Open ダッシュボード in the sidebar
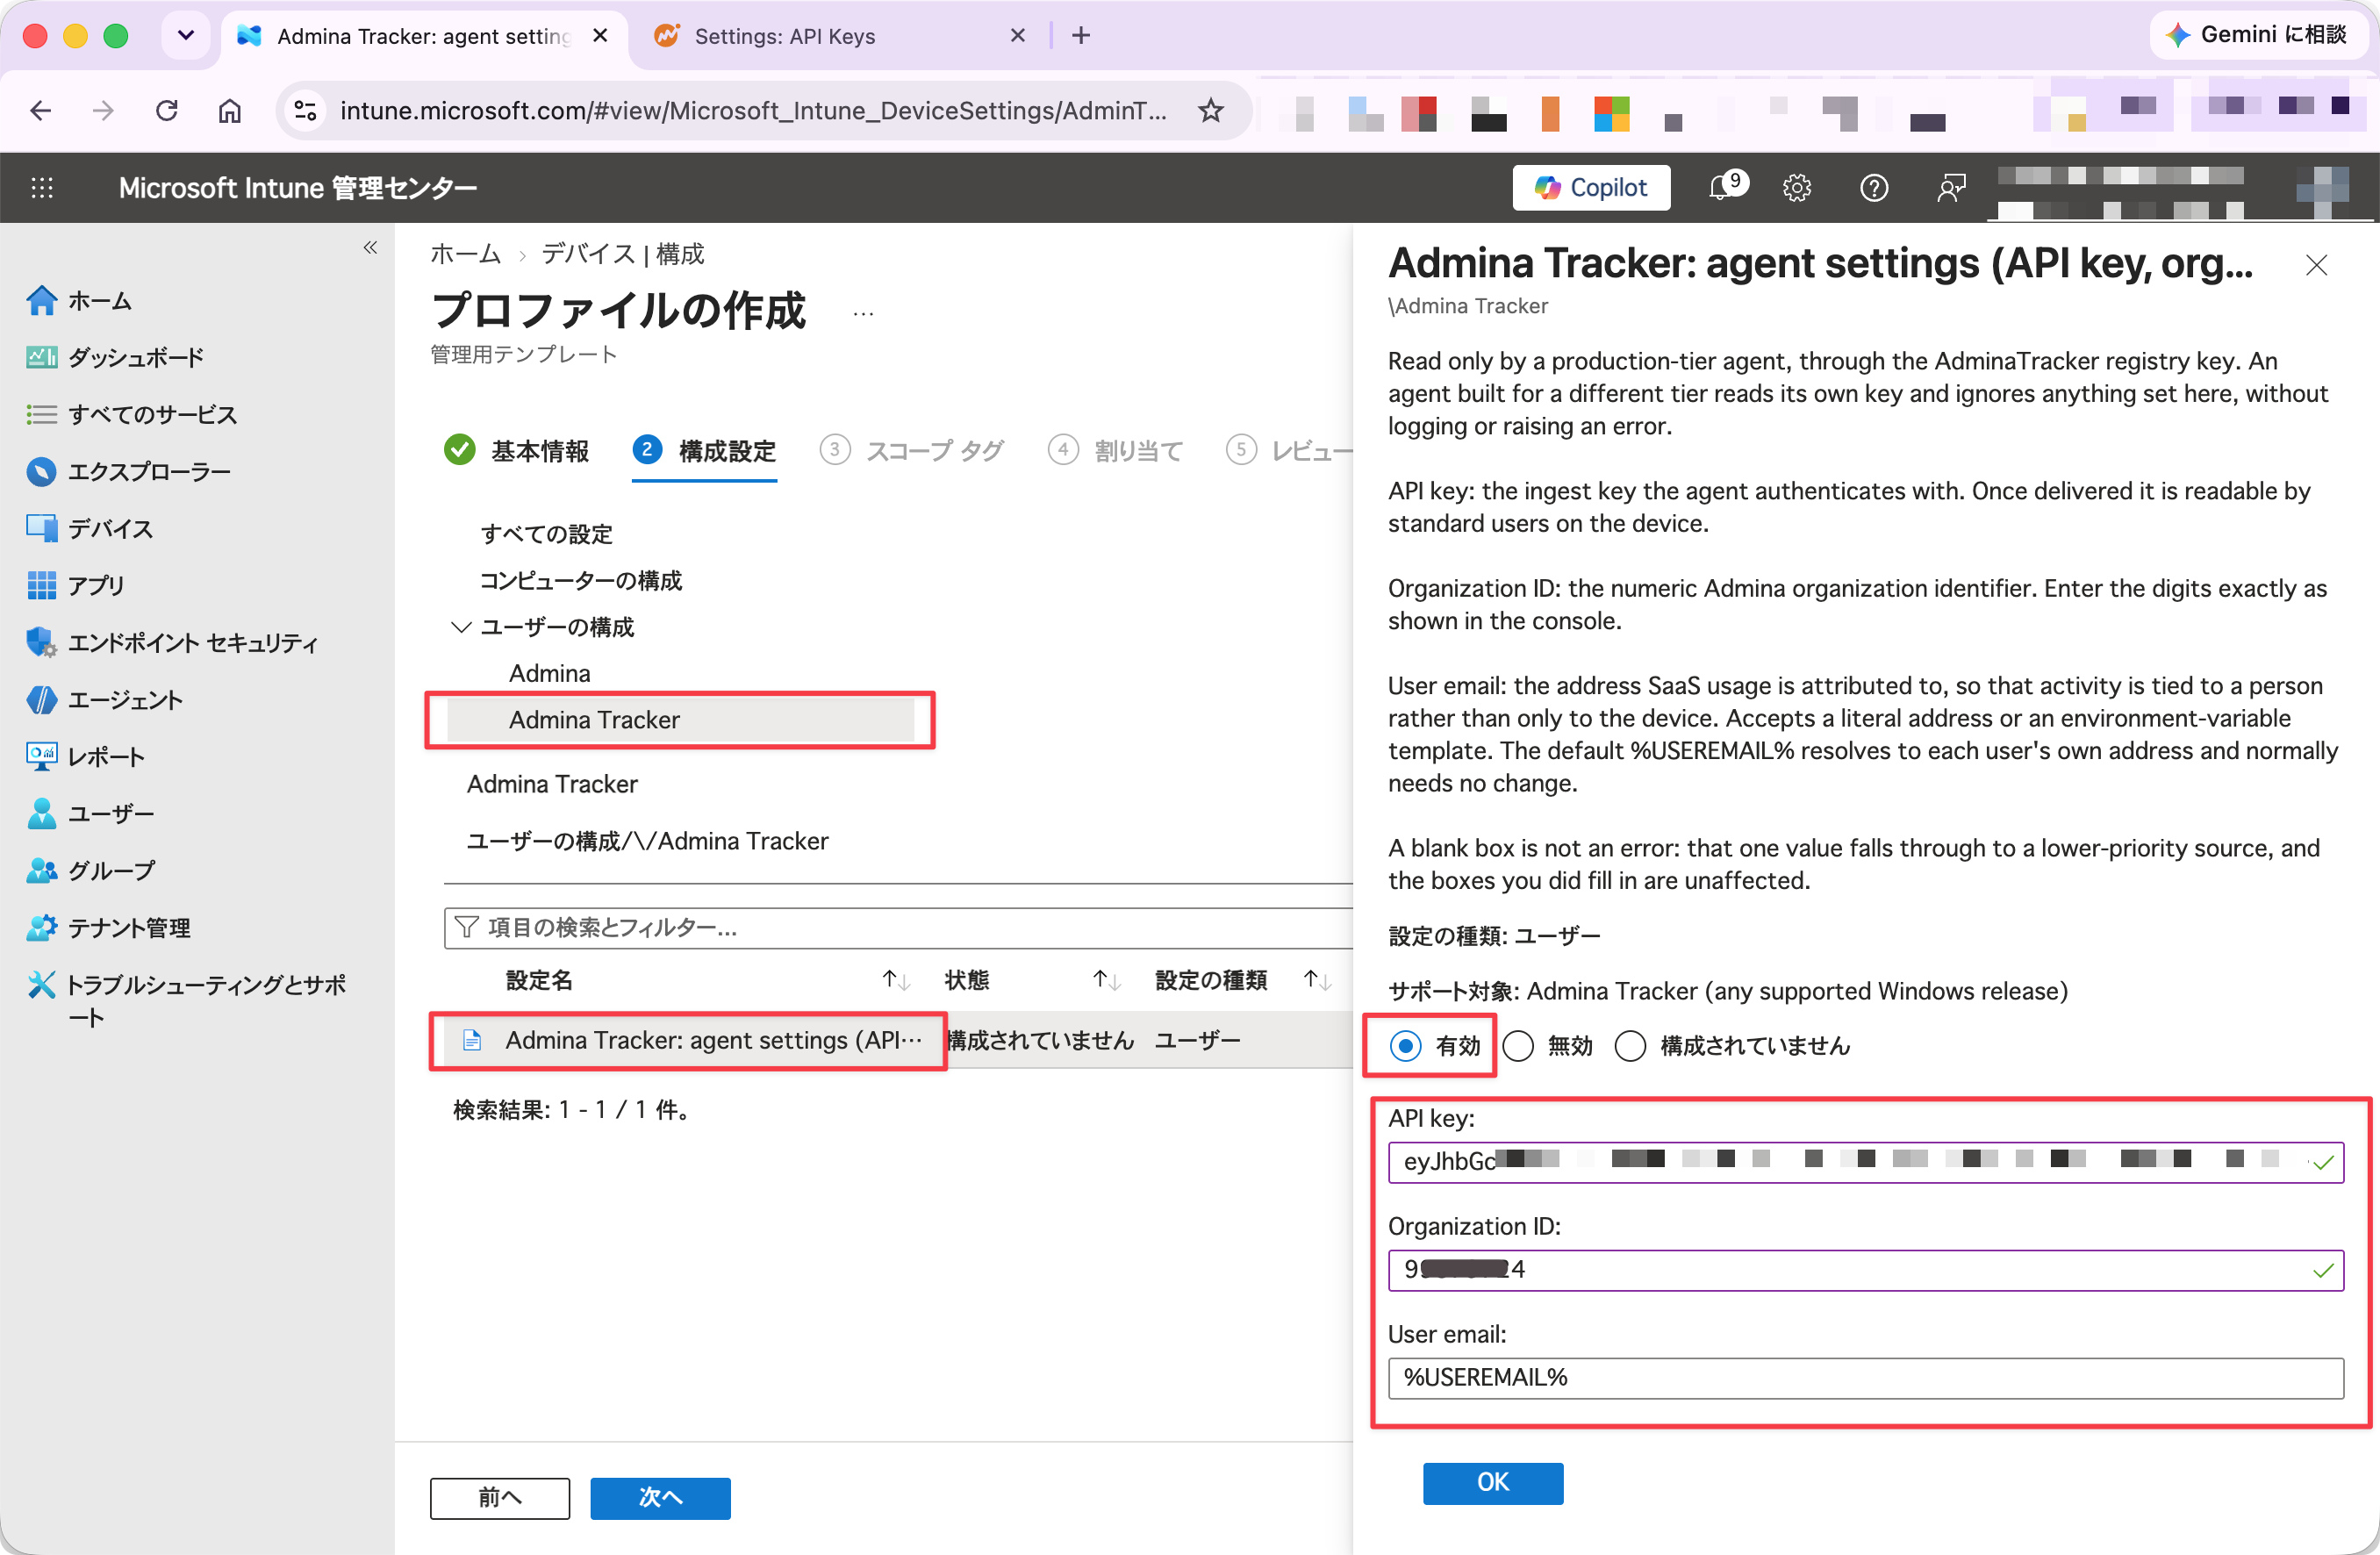The image size is (2380, 1555). (x=115, y=358)
